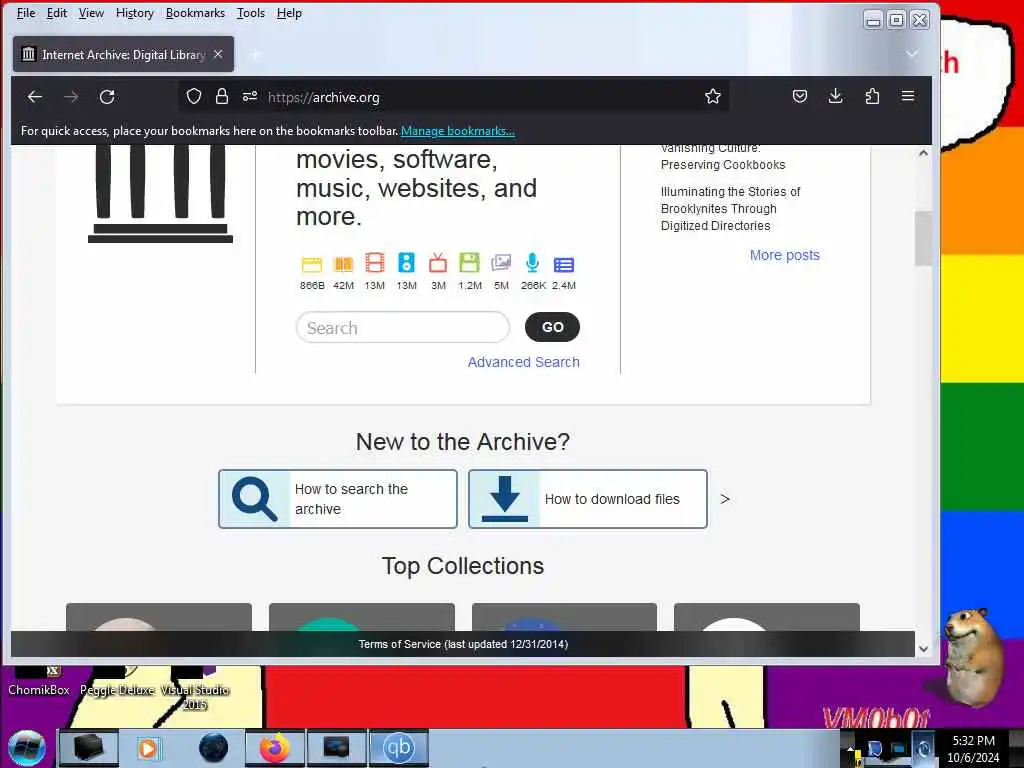Open the Concerts microphone icon labeled 268K
The width and height of the screenshot is (1024, 768).
(x=532, y=263)
